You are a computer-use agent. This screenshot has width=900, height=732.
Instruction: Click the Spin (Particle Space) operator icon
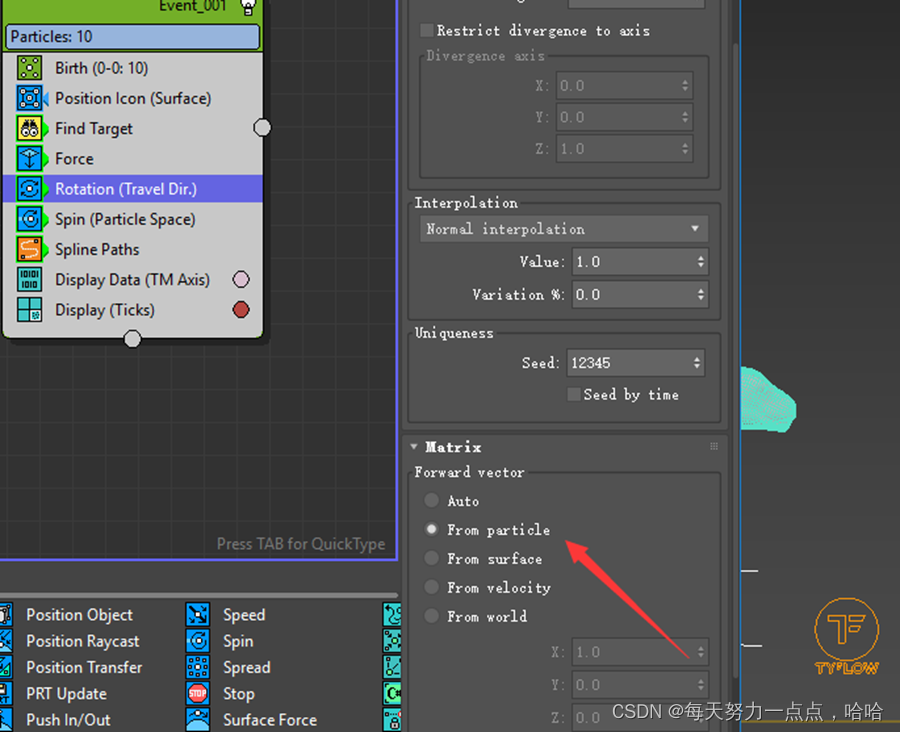pyautogui.click(x=29, y=219)
